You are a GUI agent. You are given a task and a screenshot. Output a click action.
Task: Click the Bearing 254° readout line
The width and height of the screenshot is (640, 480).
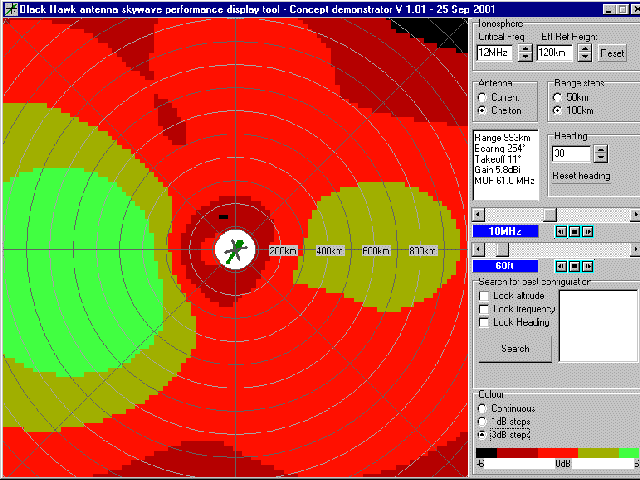[x=500, y=148]
